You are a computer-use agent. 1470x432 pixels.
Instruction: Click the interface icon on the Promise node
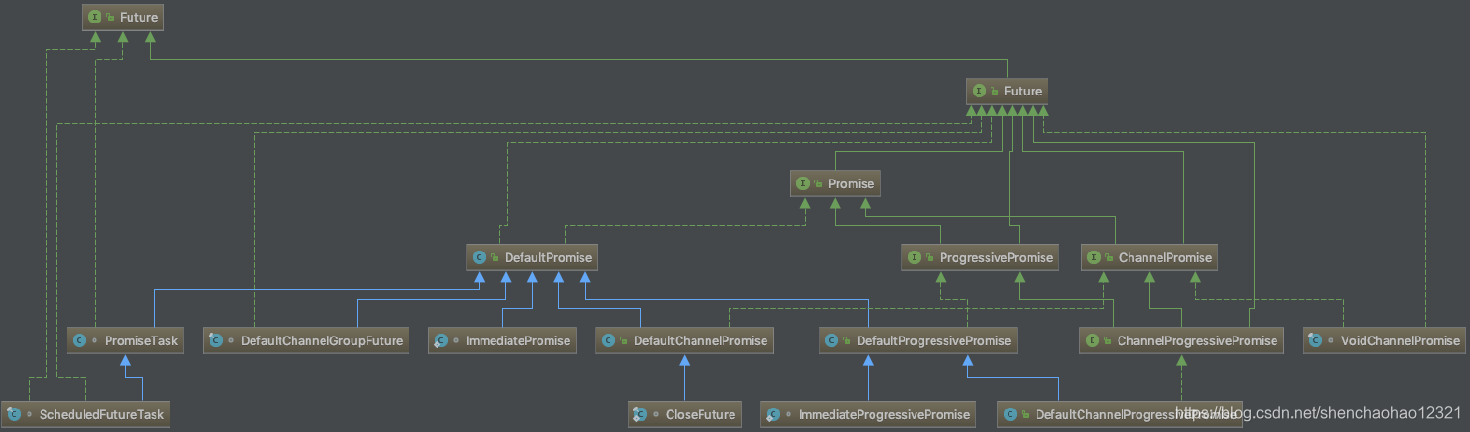pos(803,183)
